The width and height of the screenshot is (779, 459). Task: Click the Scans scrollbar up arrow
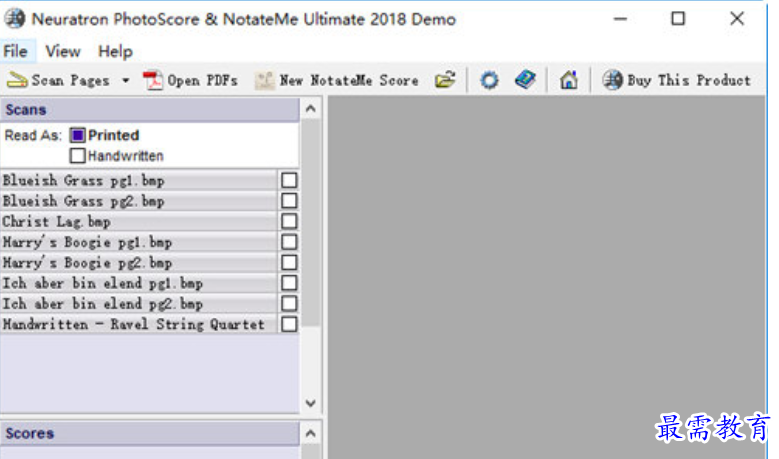pos(311,109)
